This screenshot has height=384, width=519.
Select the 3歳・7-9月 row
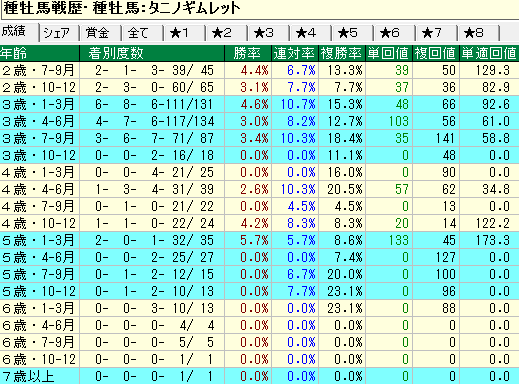pyautogui.click(x=259, y=138)
